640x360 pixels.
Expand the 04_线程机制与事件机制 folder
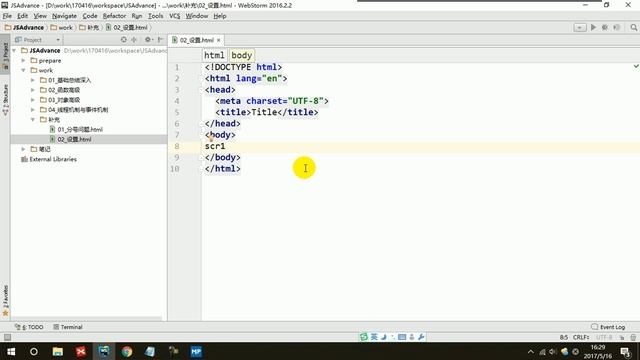coord(33,109)
